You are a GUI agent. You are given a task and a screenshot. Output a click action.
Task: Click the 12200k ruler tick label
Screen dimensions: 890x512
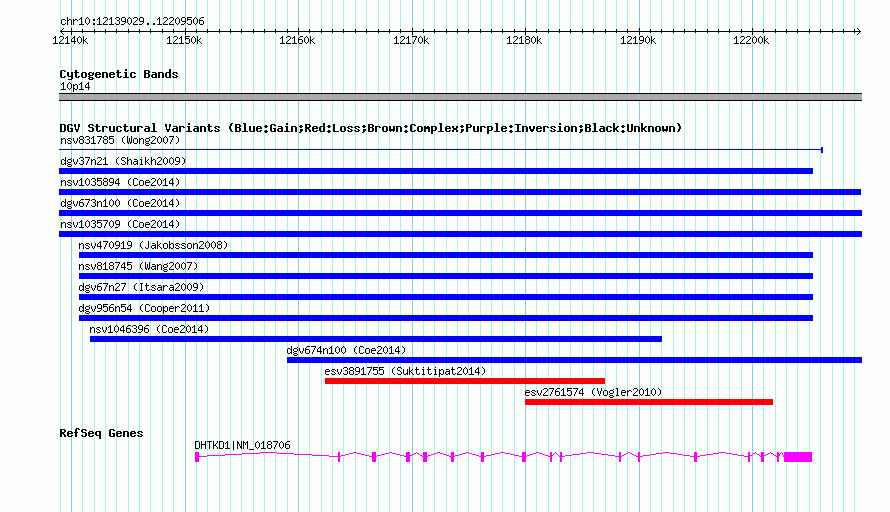(752, 40)
